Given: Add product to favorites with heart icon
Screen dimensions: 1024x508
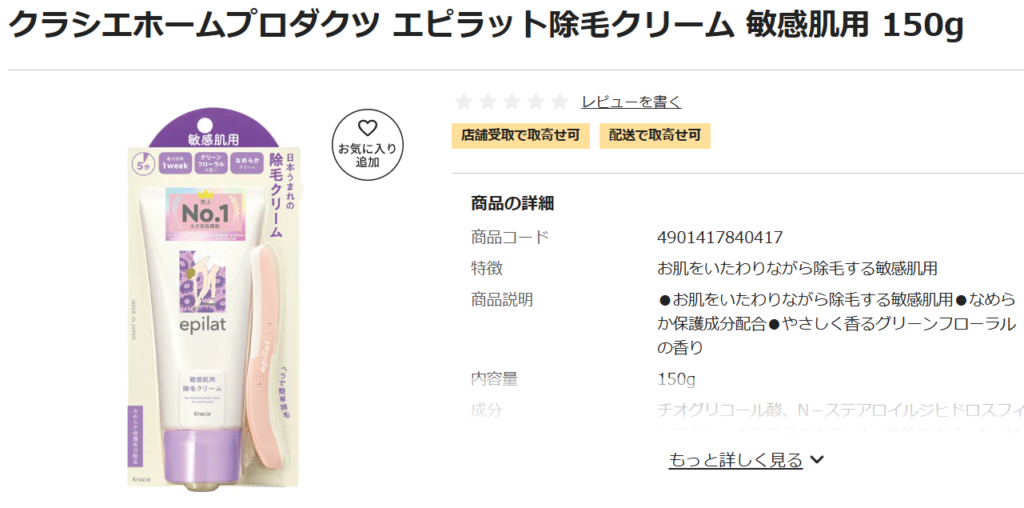Looking at the screenshot, I should click(367, 143).
